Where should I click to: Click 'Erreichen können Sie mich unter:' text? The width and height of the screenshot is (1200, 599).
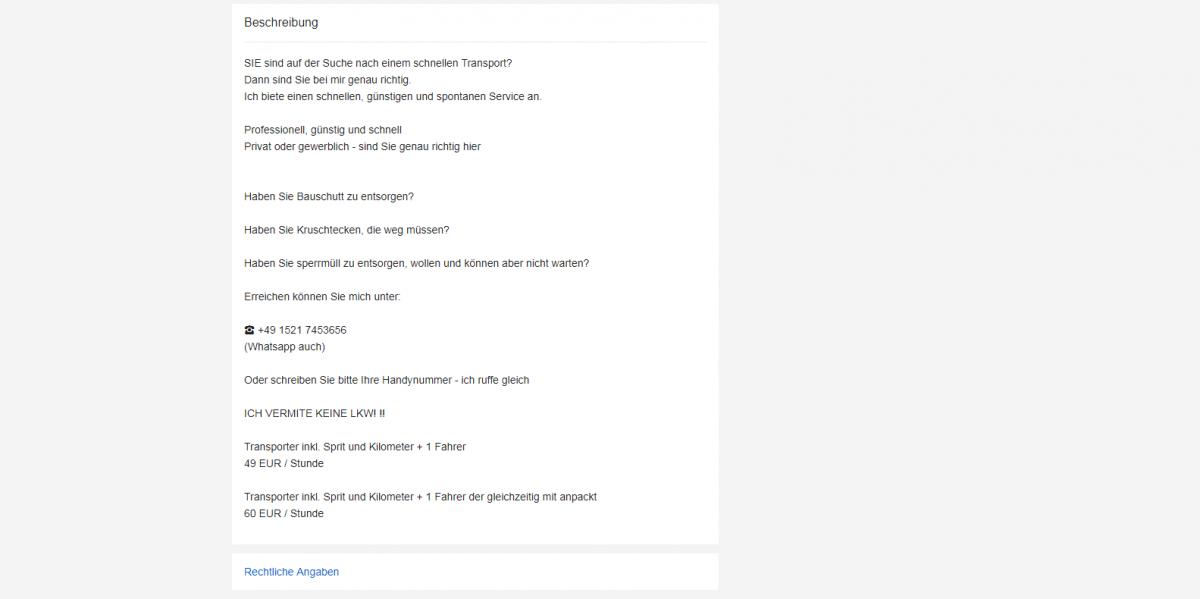322,297
